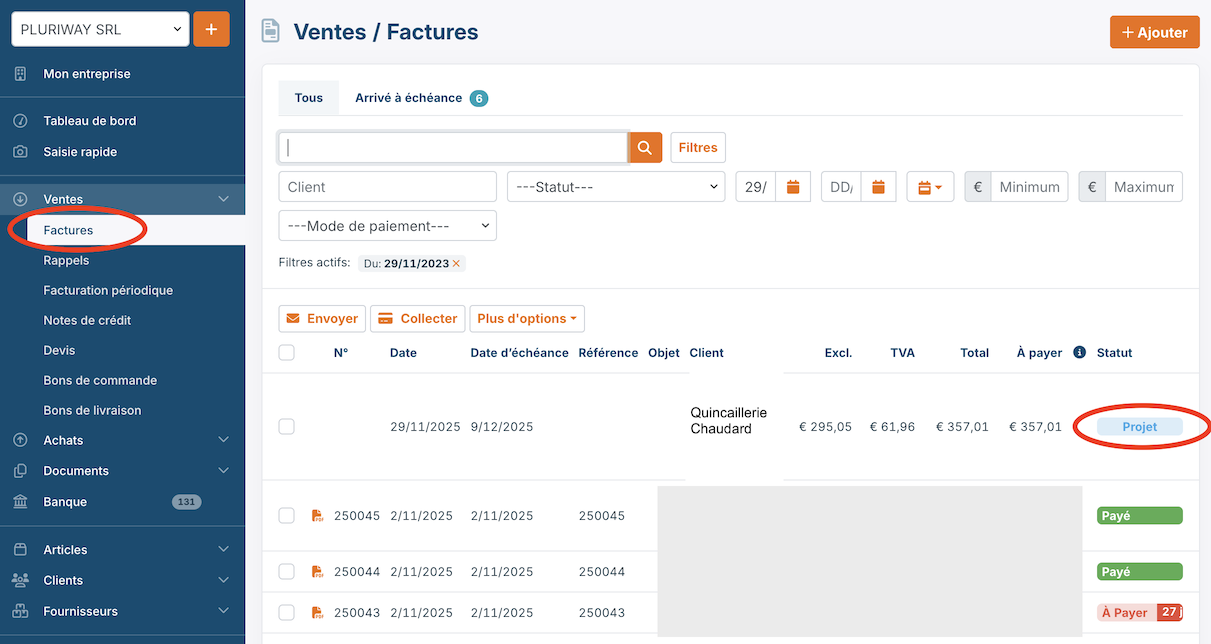The width and height of the screenshot is (1211, 644).
Task: Open PDF for invoice 250043
Action: pyautogui.click(x=317, y=613)
